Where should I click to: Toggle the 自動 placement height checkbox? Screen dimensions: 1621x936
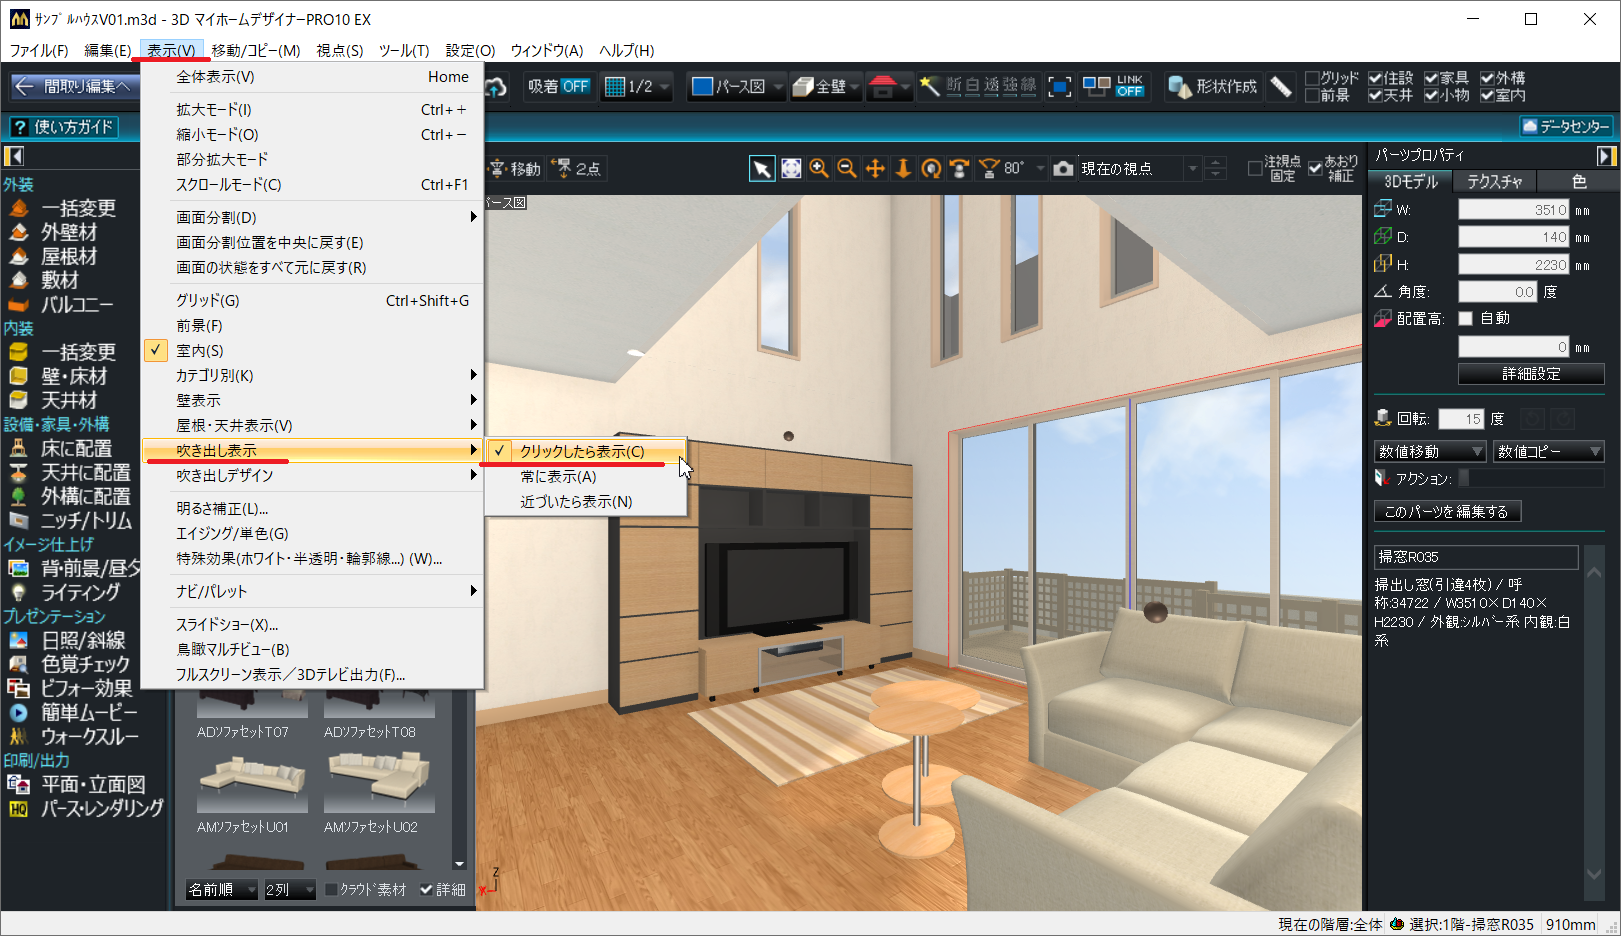[1466, 319]
